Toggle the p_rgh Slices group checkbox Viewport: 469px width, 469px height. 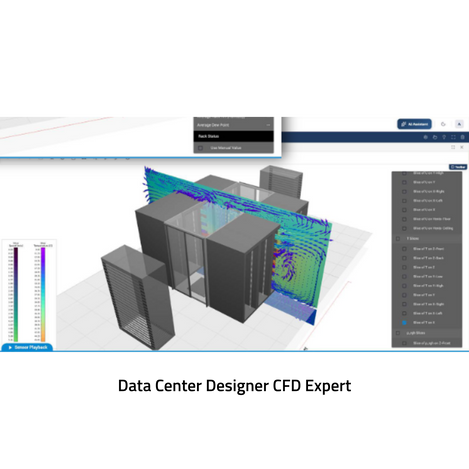point(398,333)
